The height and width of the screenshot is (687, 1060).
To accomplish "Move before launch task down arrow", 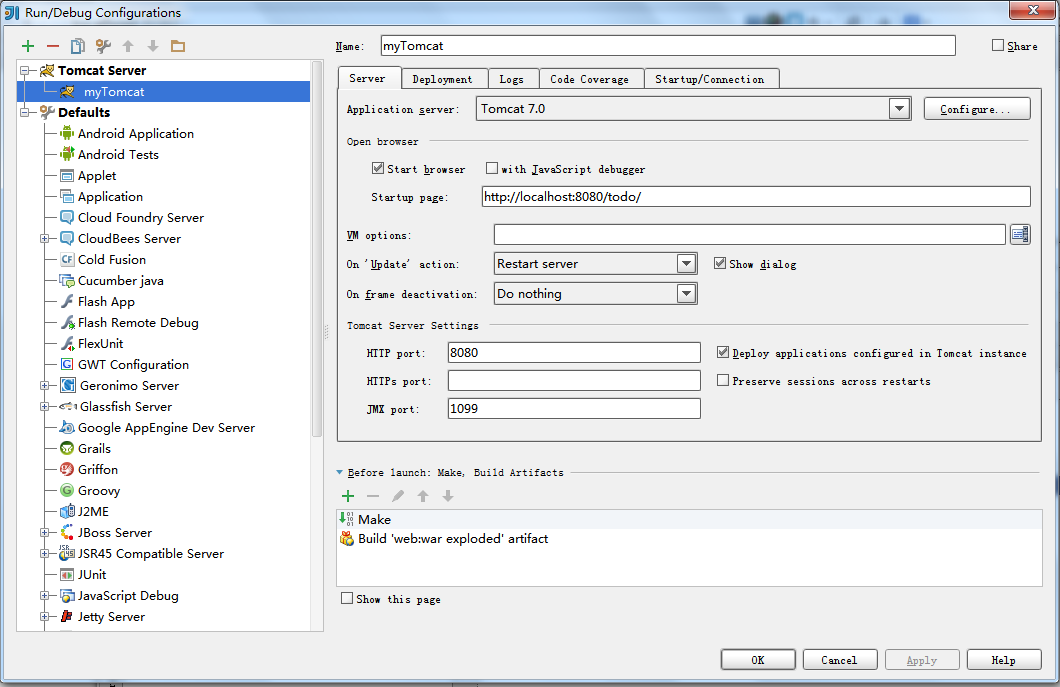I will click(x=448, y=496).
